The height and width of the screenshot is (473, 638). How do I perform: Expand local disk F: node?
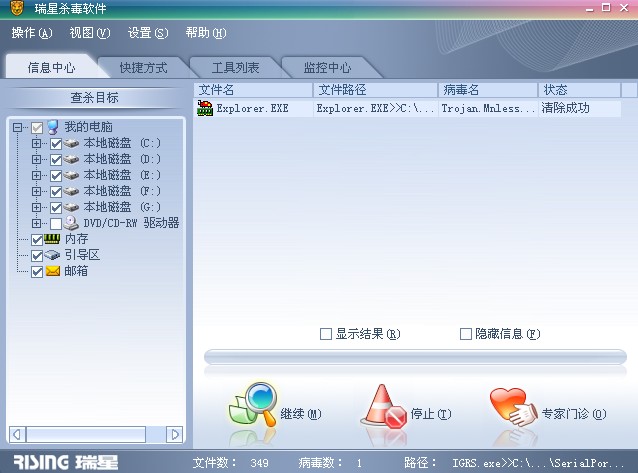pos(36,192)
